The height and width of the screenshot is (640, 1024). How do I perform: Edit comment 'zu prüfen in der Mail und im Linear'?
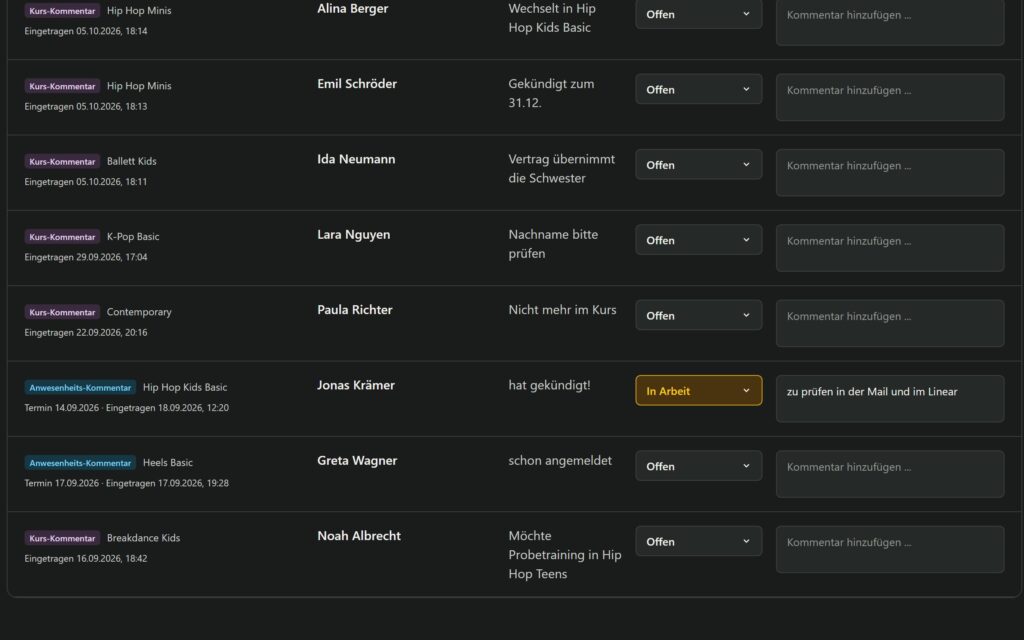[889, 398]
